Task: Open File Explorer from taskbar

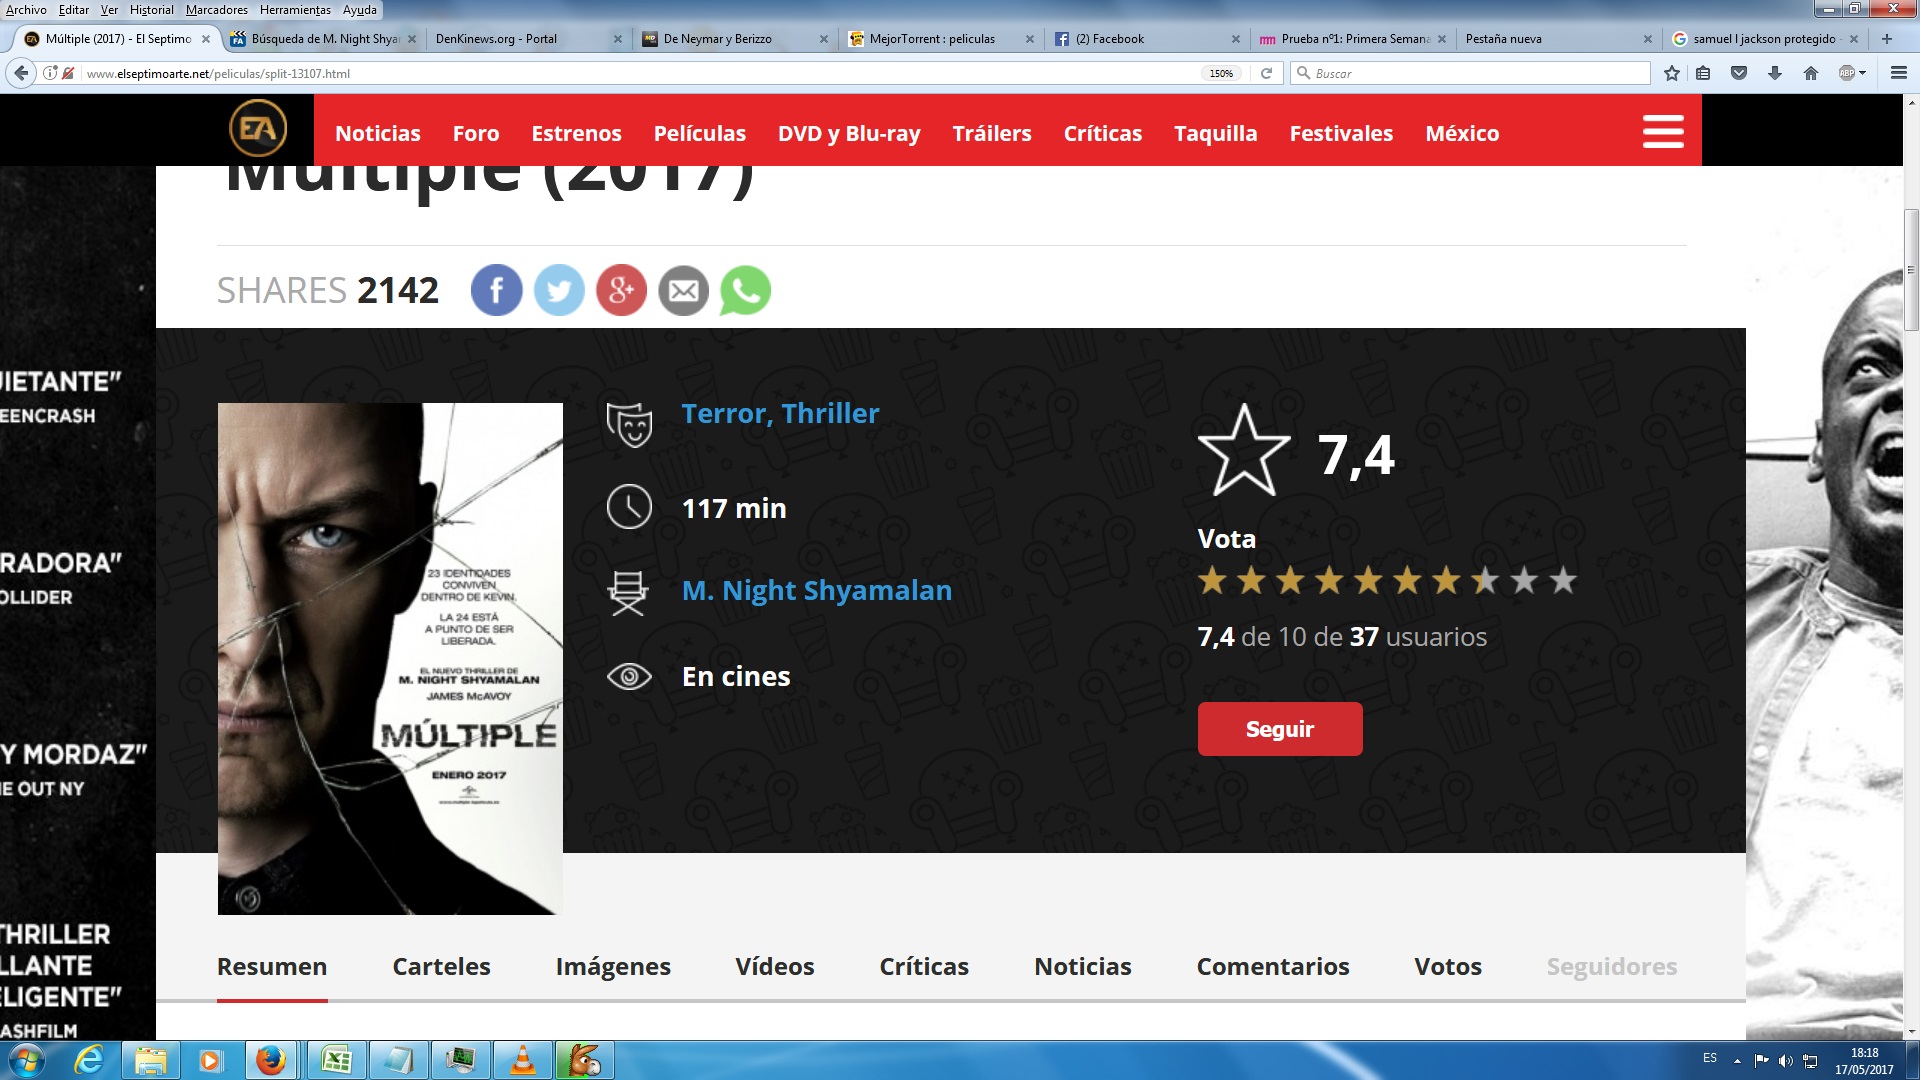Action: [150, 1060]
